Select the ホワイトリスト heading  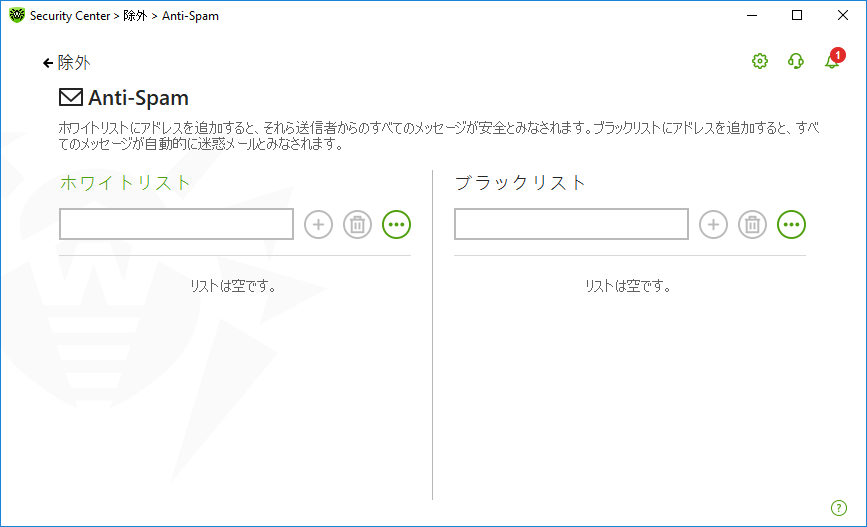[125, 183]
